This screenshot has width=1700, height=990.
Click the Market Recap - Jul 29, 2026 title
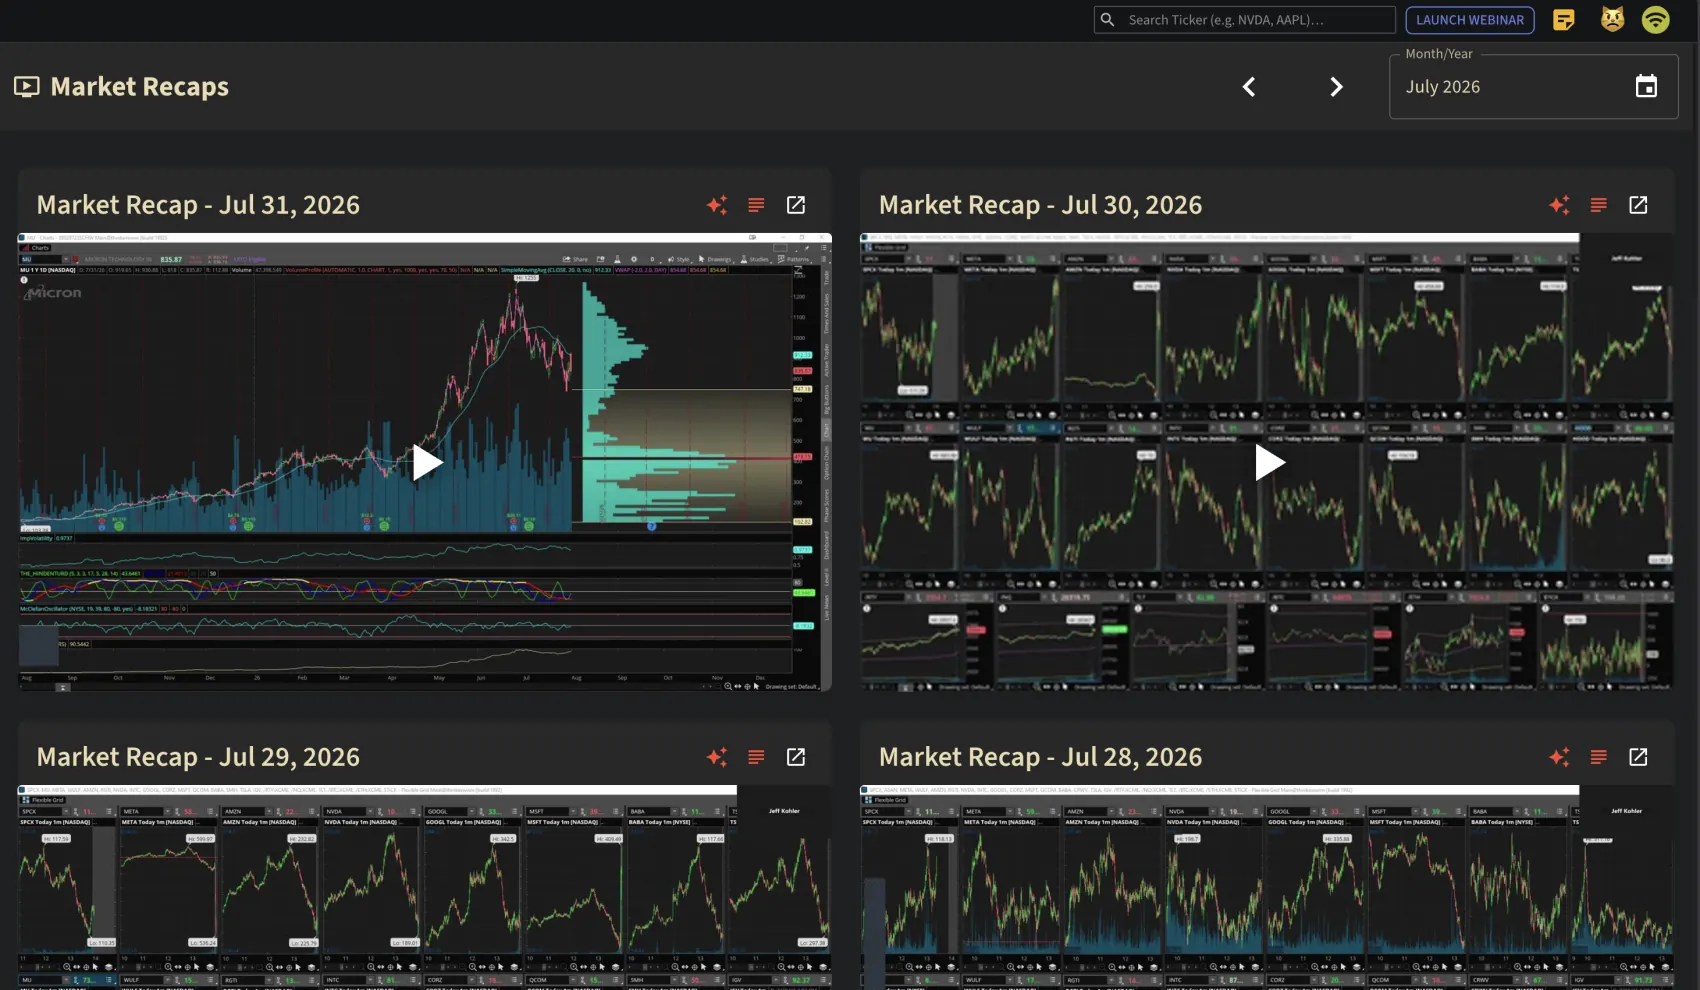pyautogui.click(x=198, y=757)
